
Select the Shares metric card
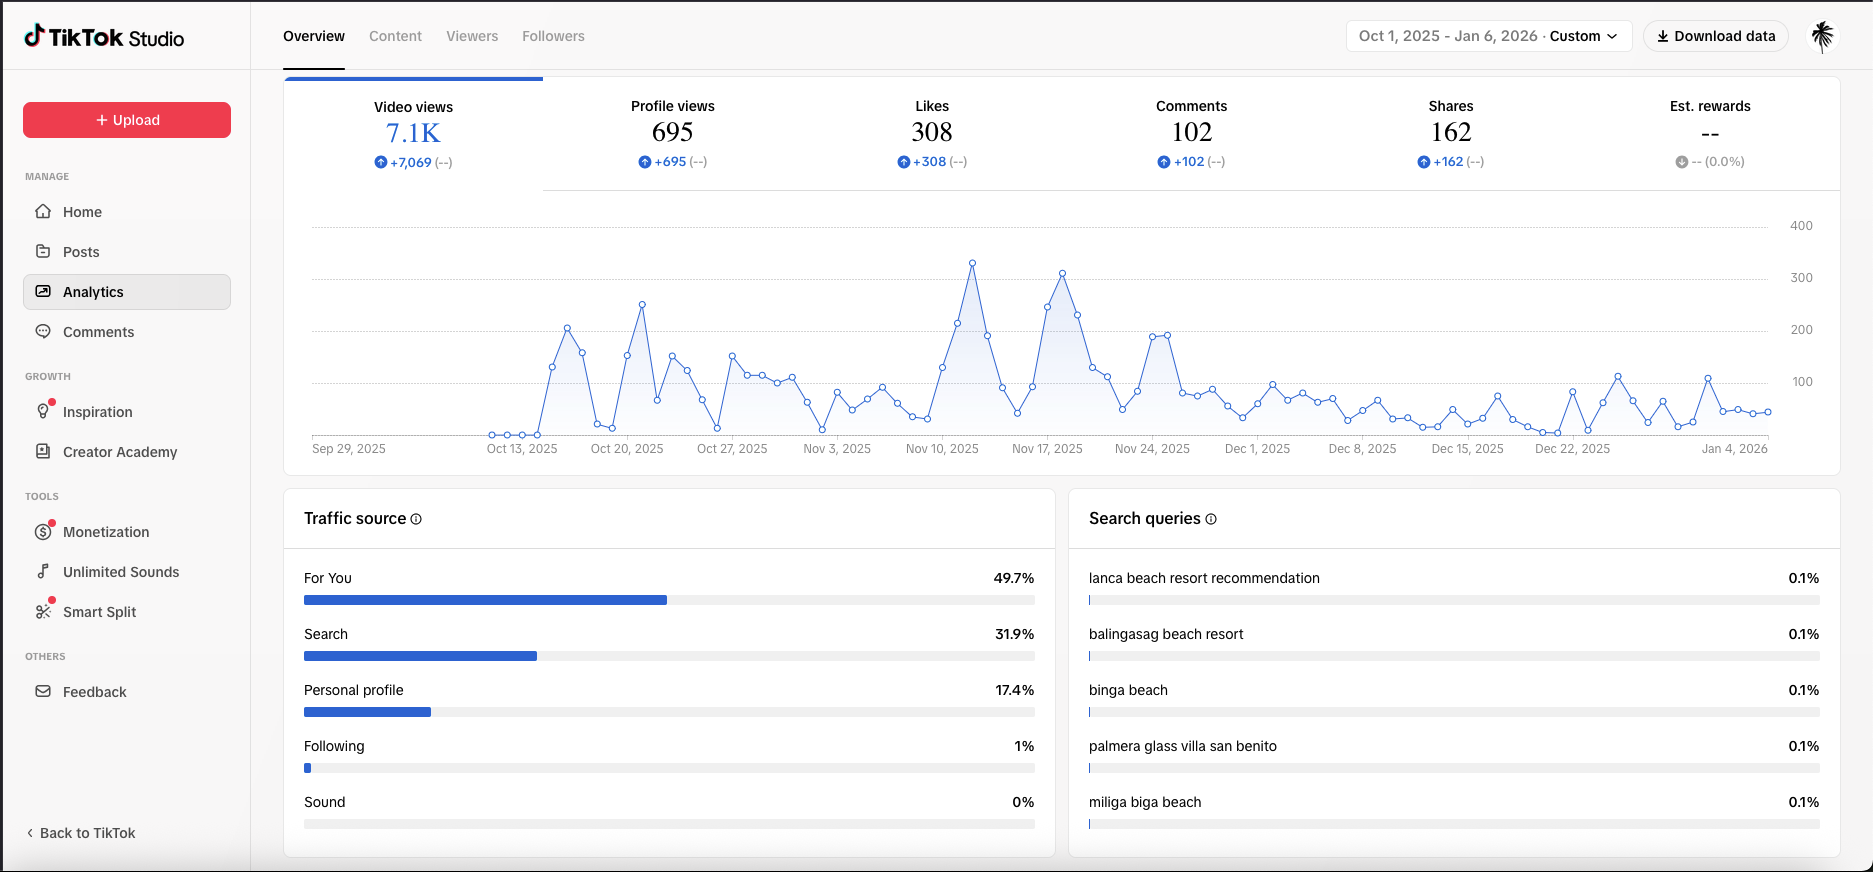pos(1451,134)
